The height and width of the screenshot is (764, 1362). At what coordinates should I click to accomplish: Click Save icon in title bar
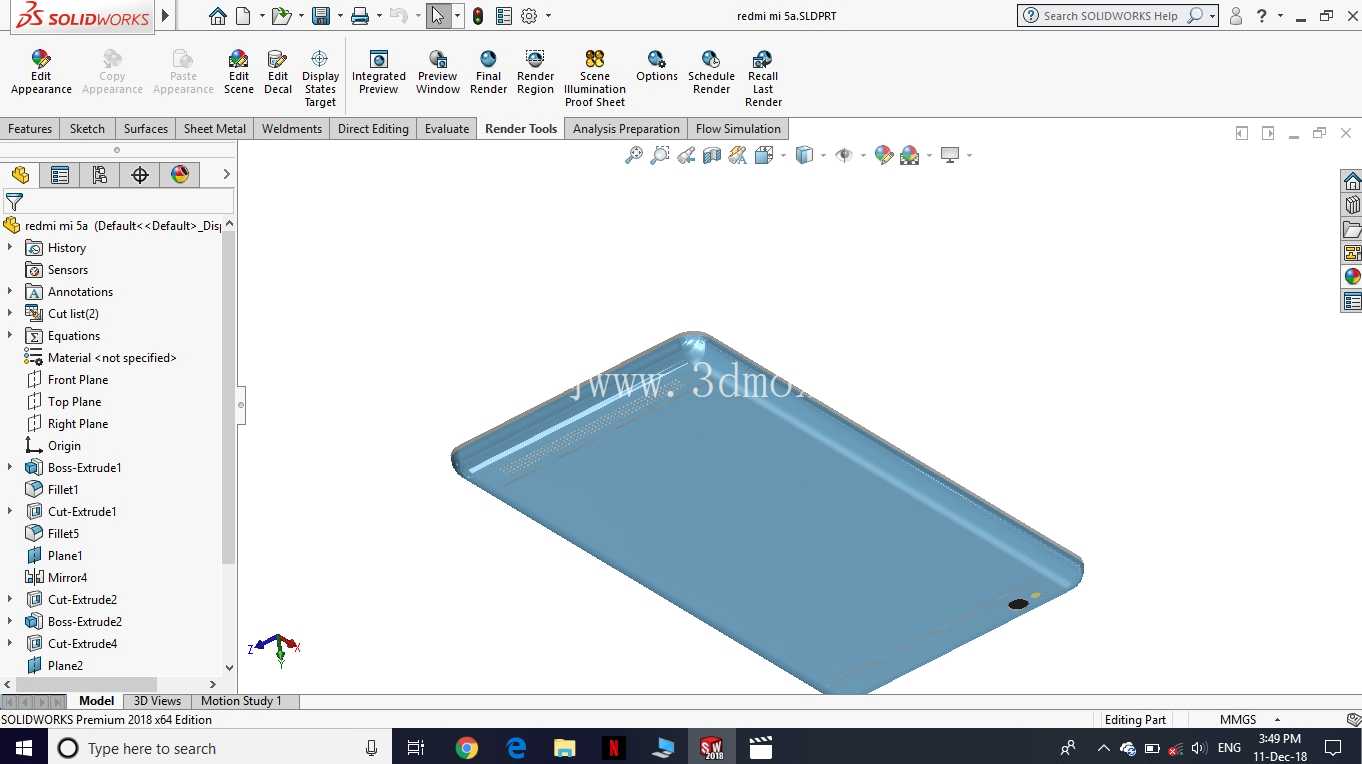[320, 16]
